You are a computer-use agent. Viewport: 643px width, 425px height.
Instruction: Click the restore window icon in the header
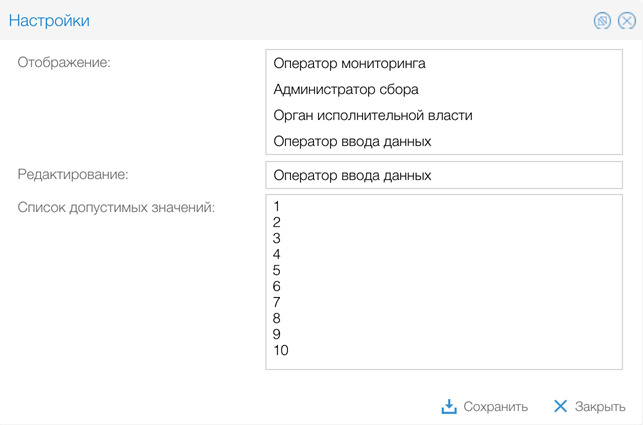tap(602, 21)
